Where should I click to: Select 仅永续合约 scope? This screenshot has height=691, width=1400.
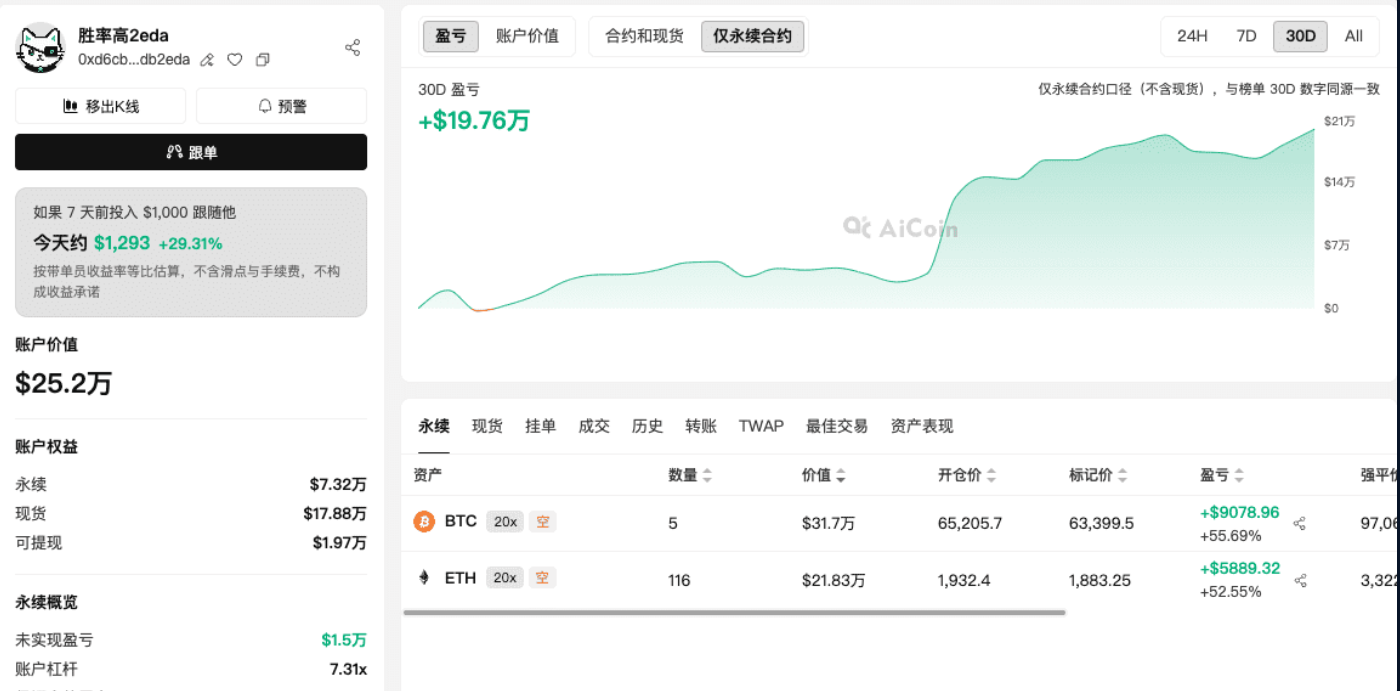click(752, 36)
